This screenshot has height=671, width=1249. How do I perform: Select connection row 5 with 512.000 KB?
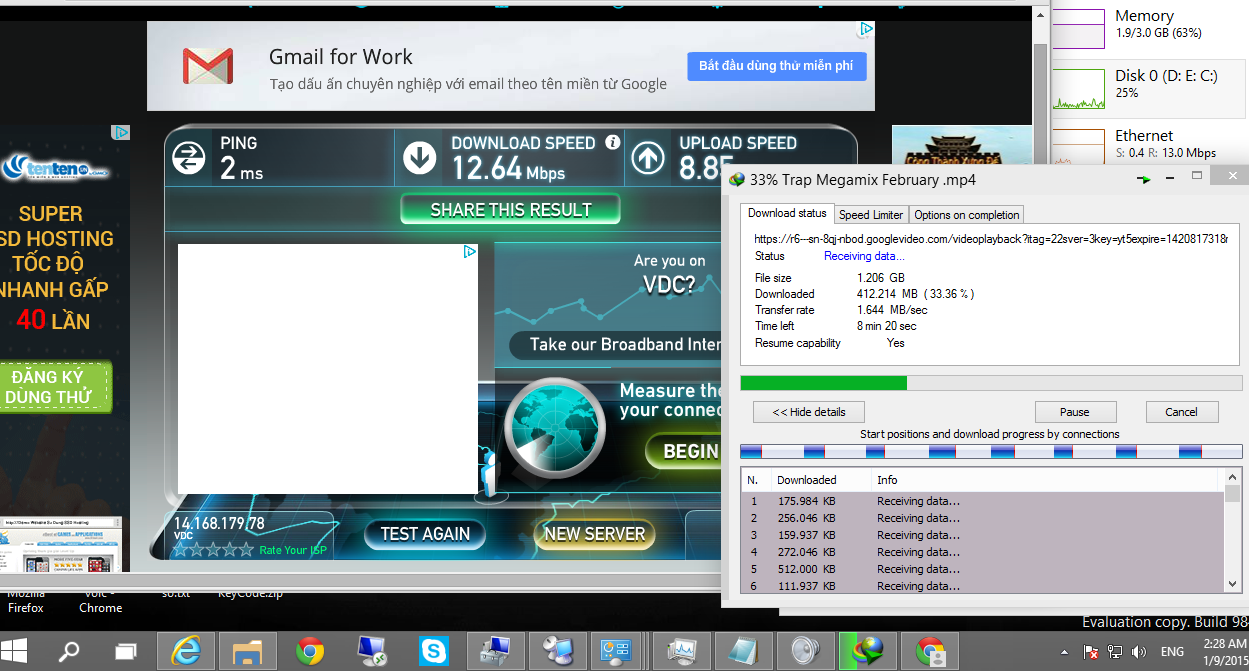click(982, 569)
